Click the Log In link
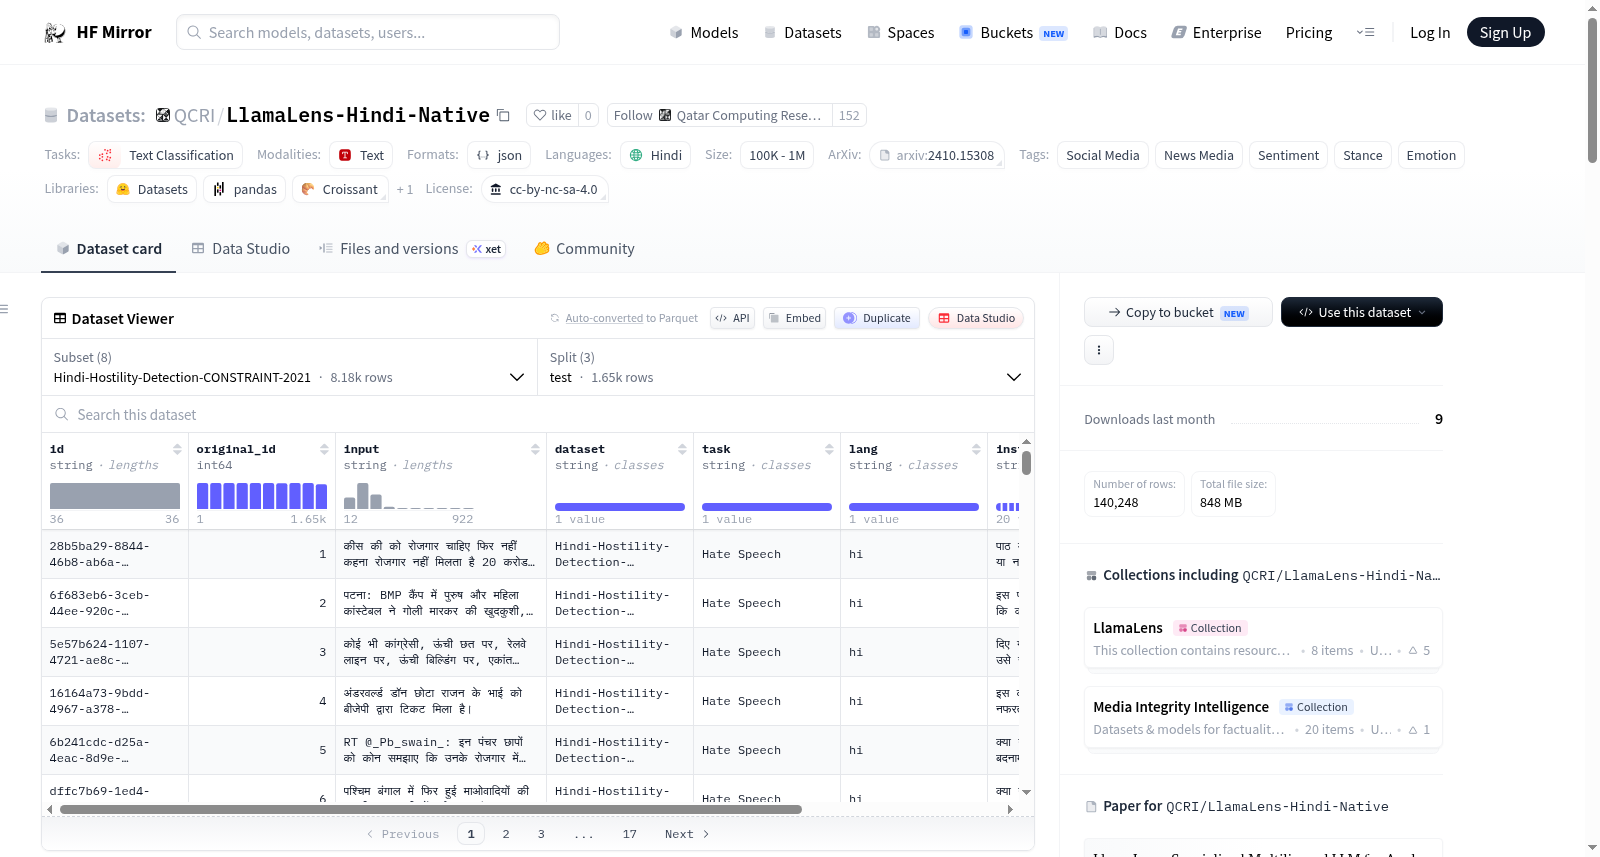The image size is (1600, 857). tap(1430, 33)
